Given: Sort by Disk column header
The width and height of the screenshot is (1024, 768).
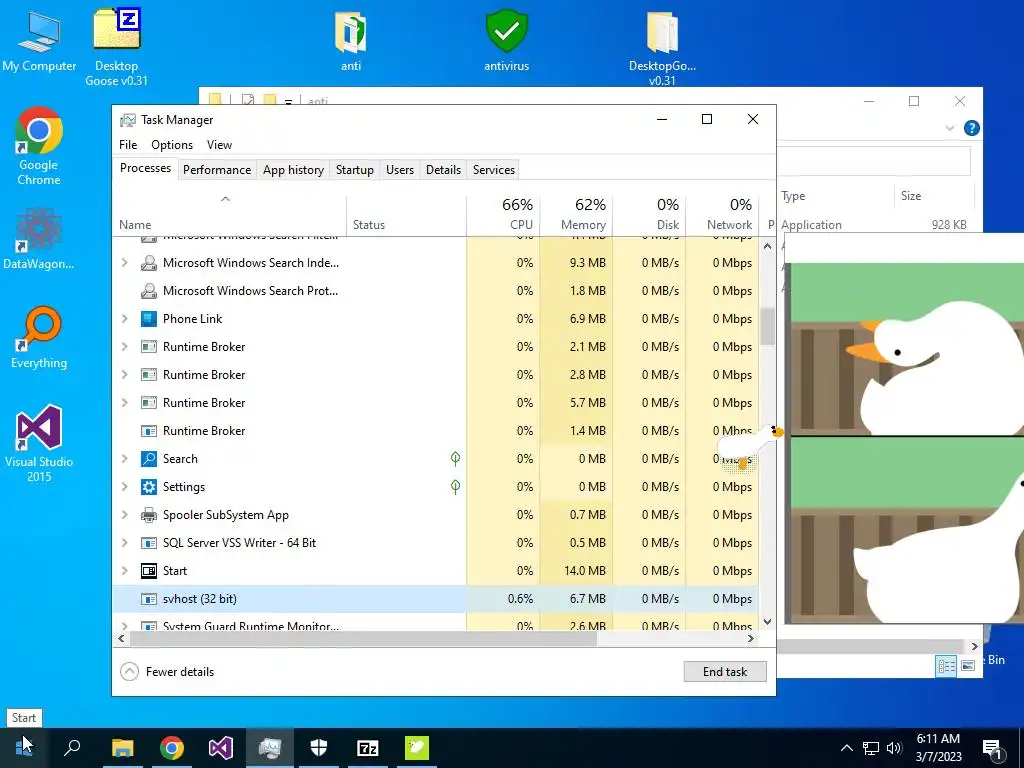Looking at the screenshot, I should [650, 214].
